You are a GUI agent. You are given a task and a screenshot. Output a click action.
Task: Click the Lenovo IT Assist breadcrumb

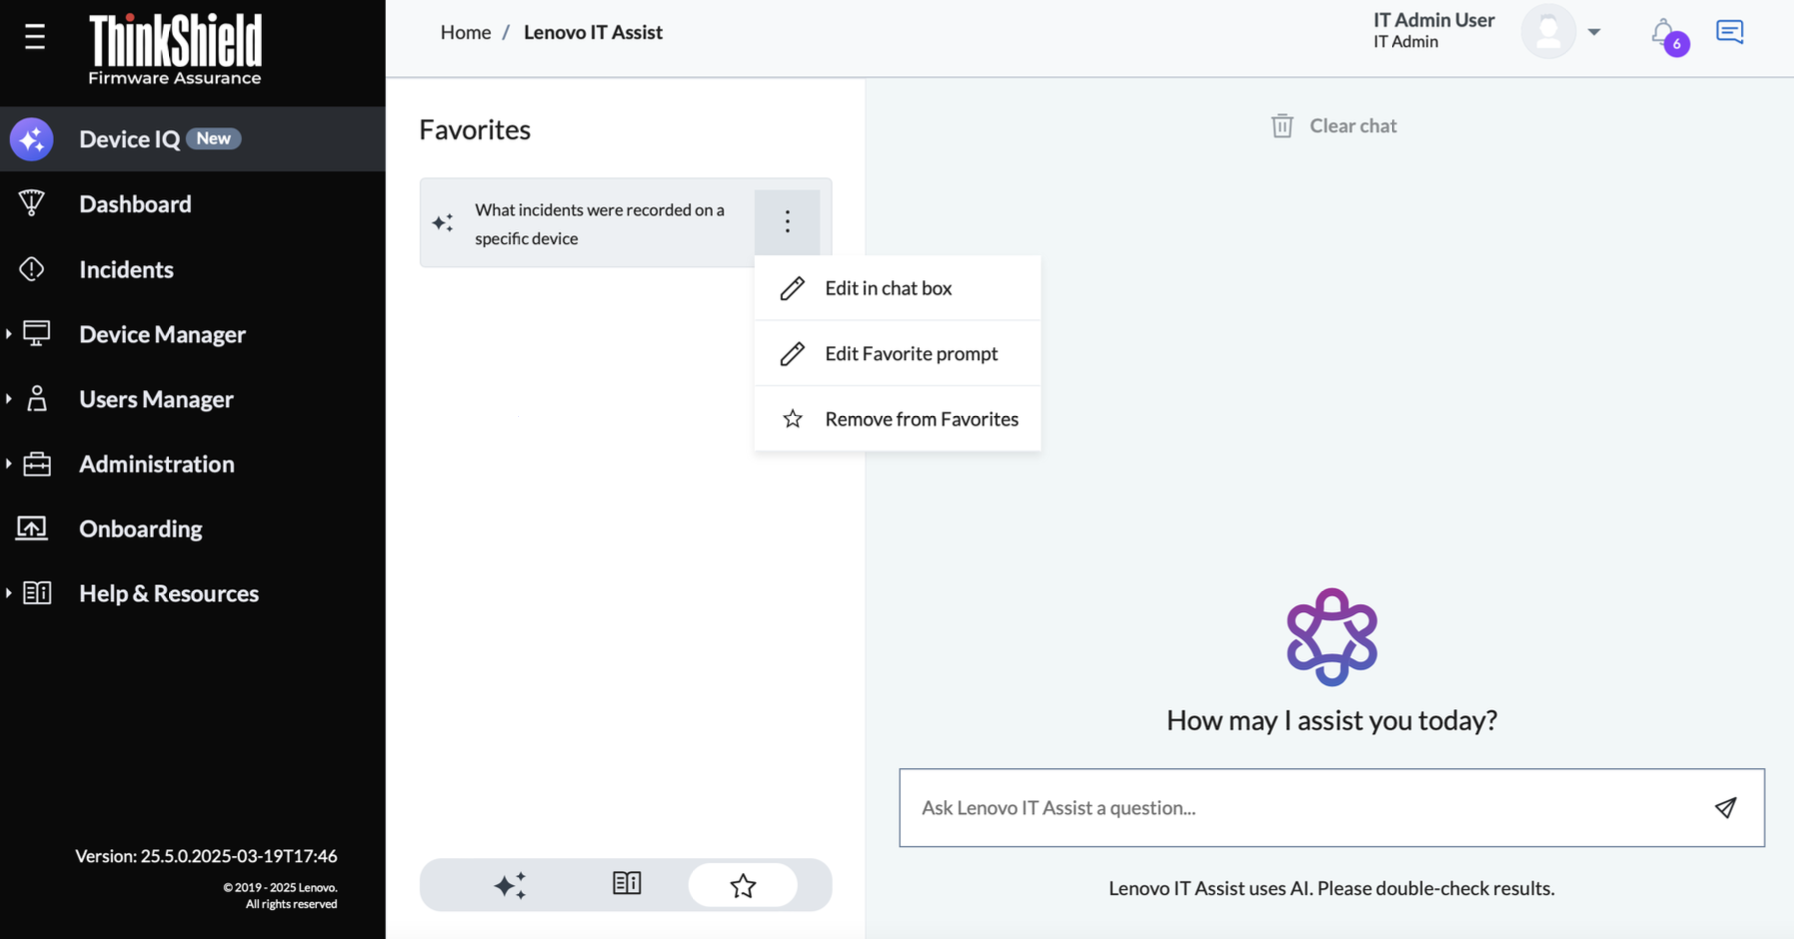[x=593, y=32]
